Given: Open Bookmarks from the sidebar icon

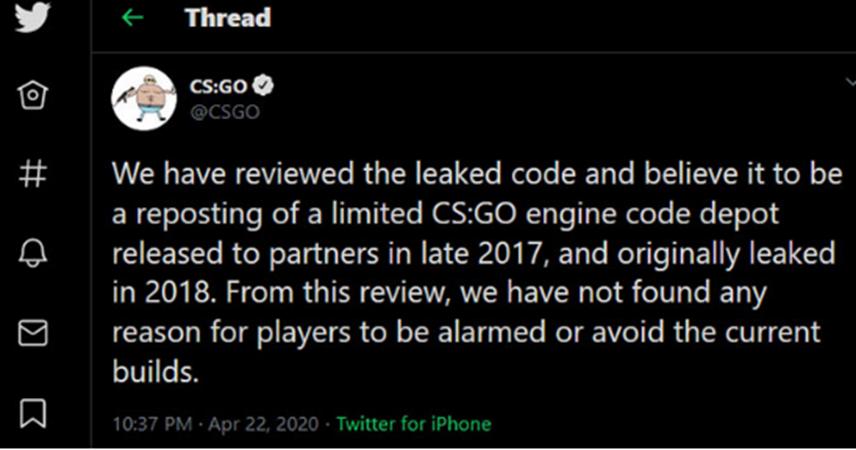Looking at the screenshot, I should [35, 411].
